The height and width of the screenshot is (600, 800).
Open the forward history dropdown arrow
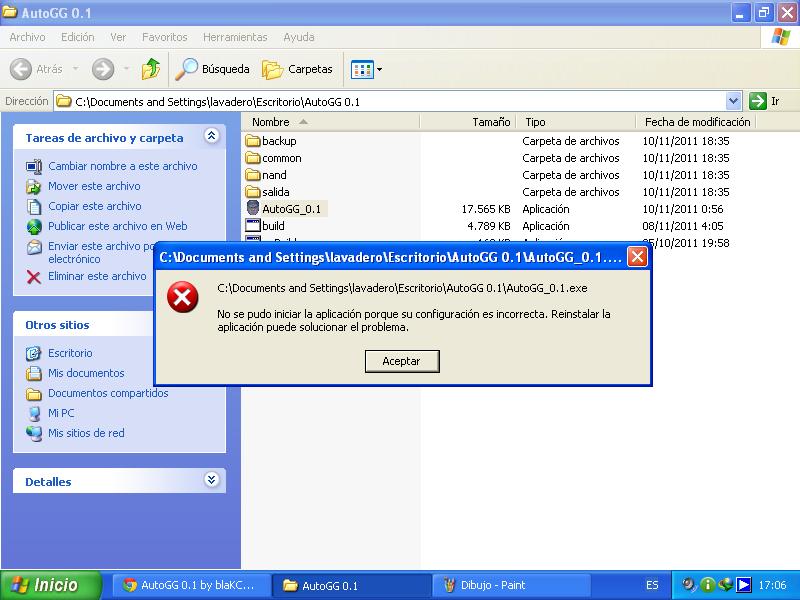(126, 68)
